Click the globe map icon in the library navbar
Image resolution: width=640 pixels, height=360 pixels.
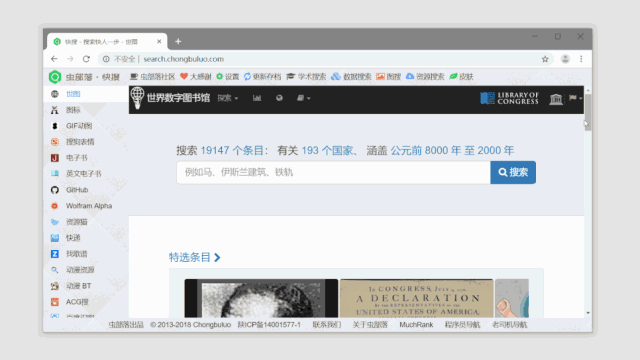coord(279,98)
